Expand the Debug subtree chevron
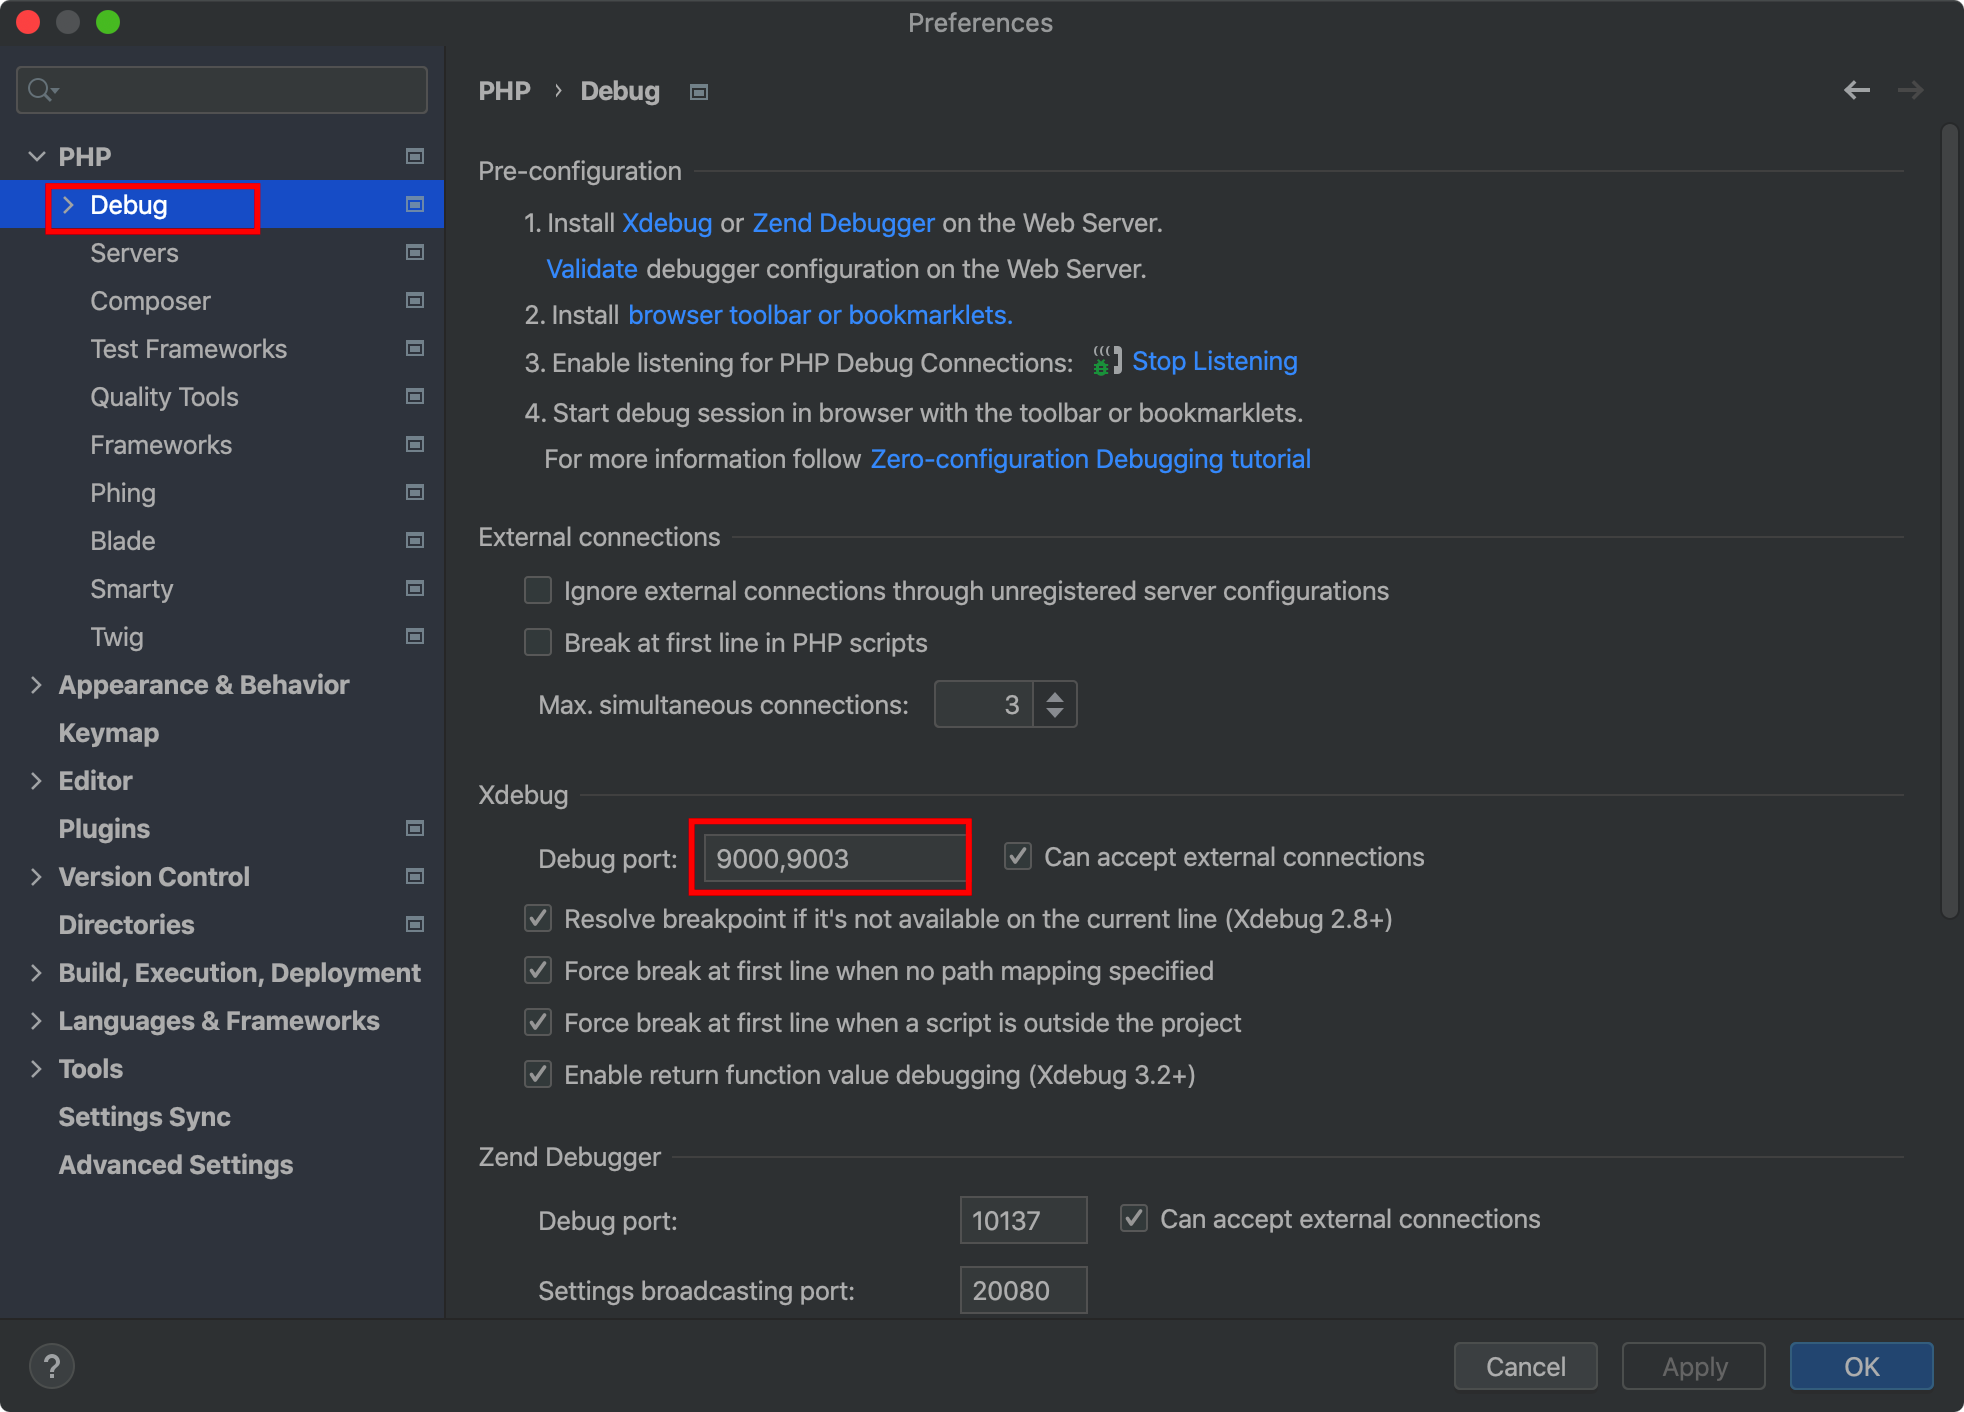Image resolution: width=1964 pixels, height=1412 pixels. pos(68,205)
